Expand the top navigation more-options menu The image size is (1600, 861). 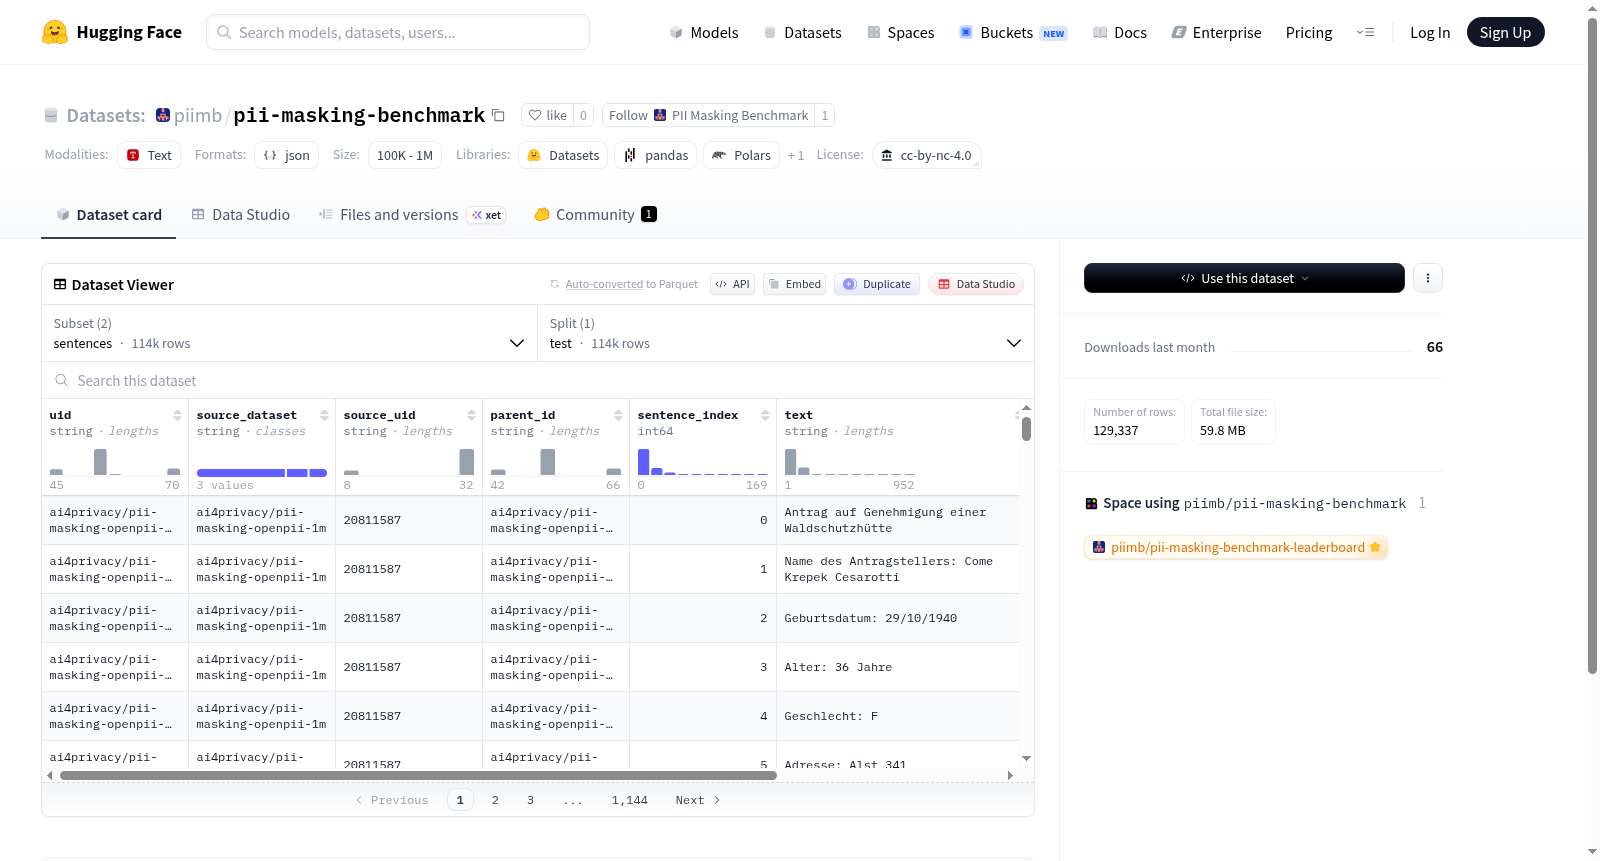(1365, 32)
